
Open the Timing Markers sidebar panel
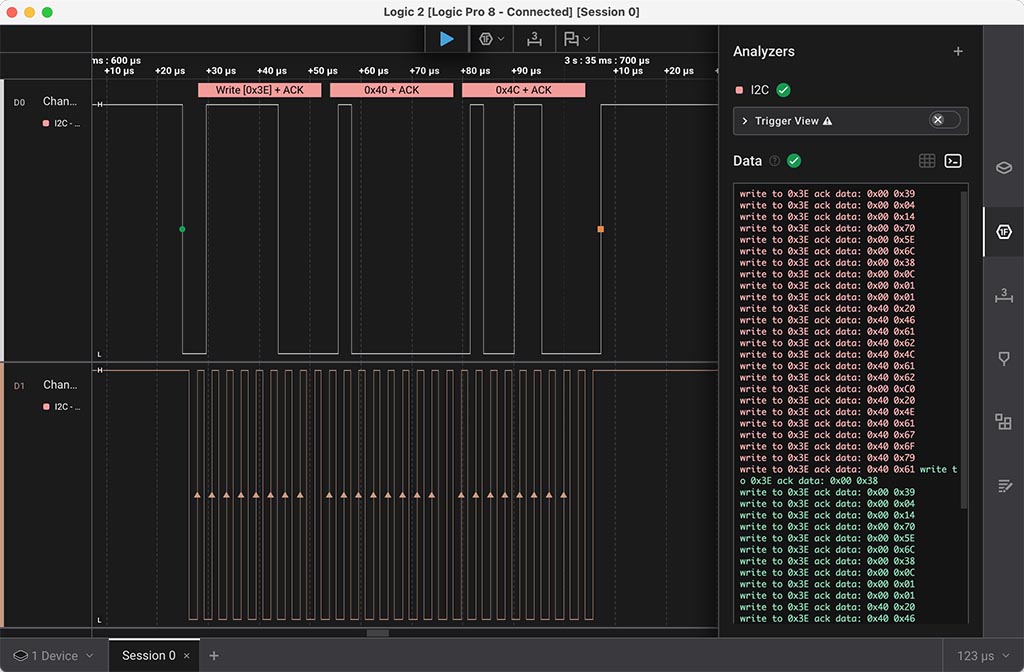pos(1004,358)
